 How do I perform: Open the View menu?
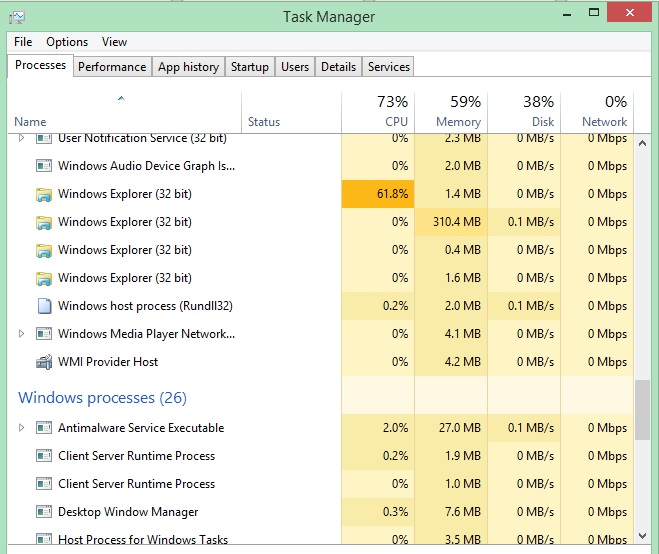tap(114, 42)
